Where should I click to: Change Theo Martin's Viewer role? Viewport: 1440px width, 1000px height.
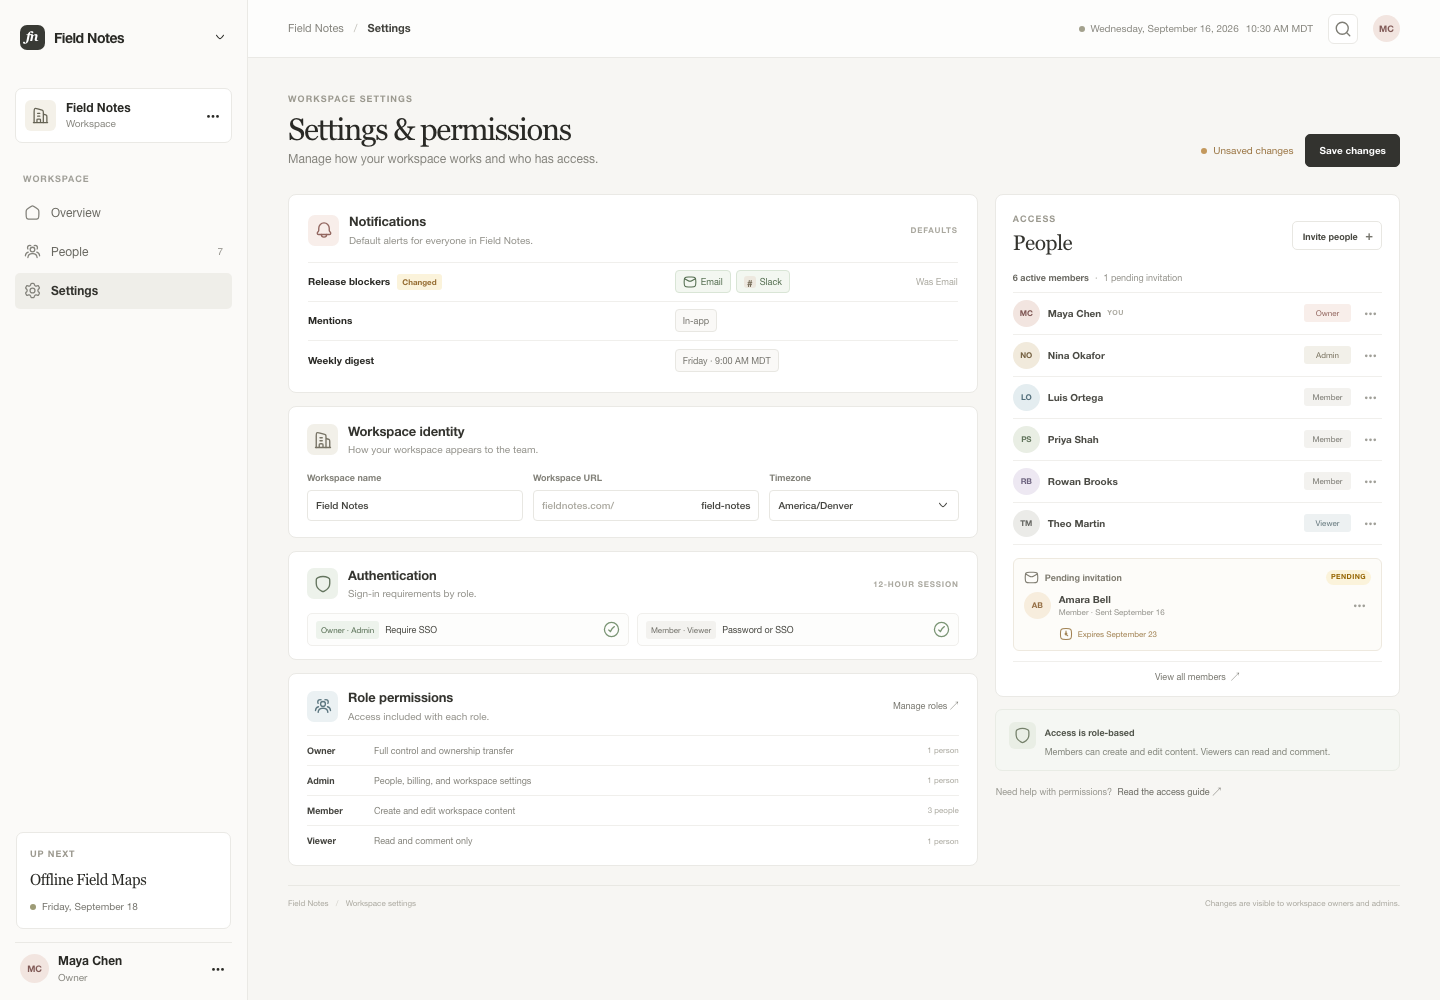click(x=1327, y=524)
